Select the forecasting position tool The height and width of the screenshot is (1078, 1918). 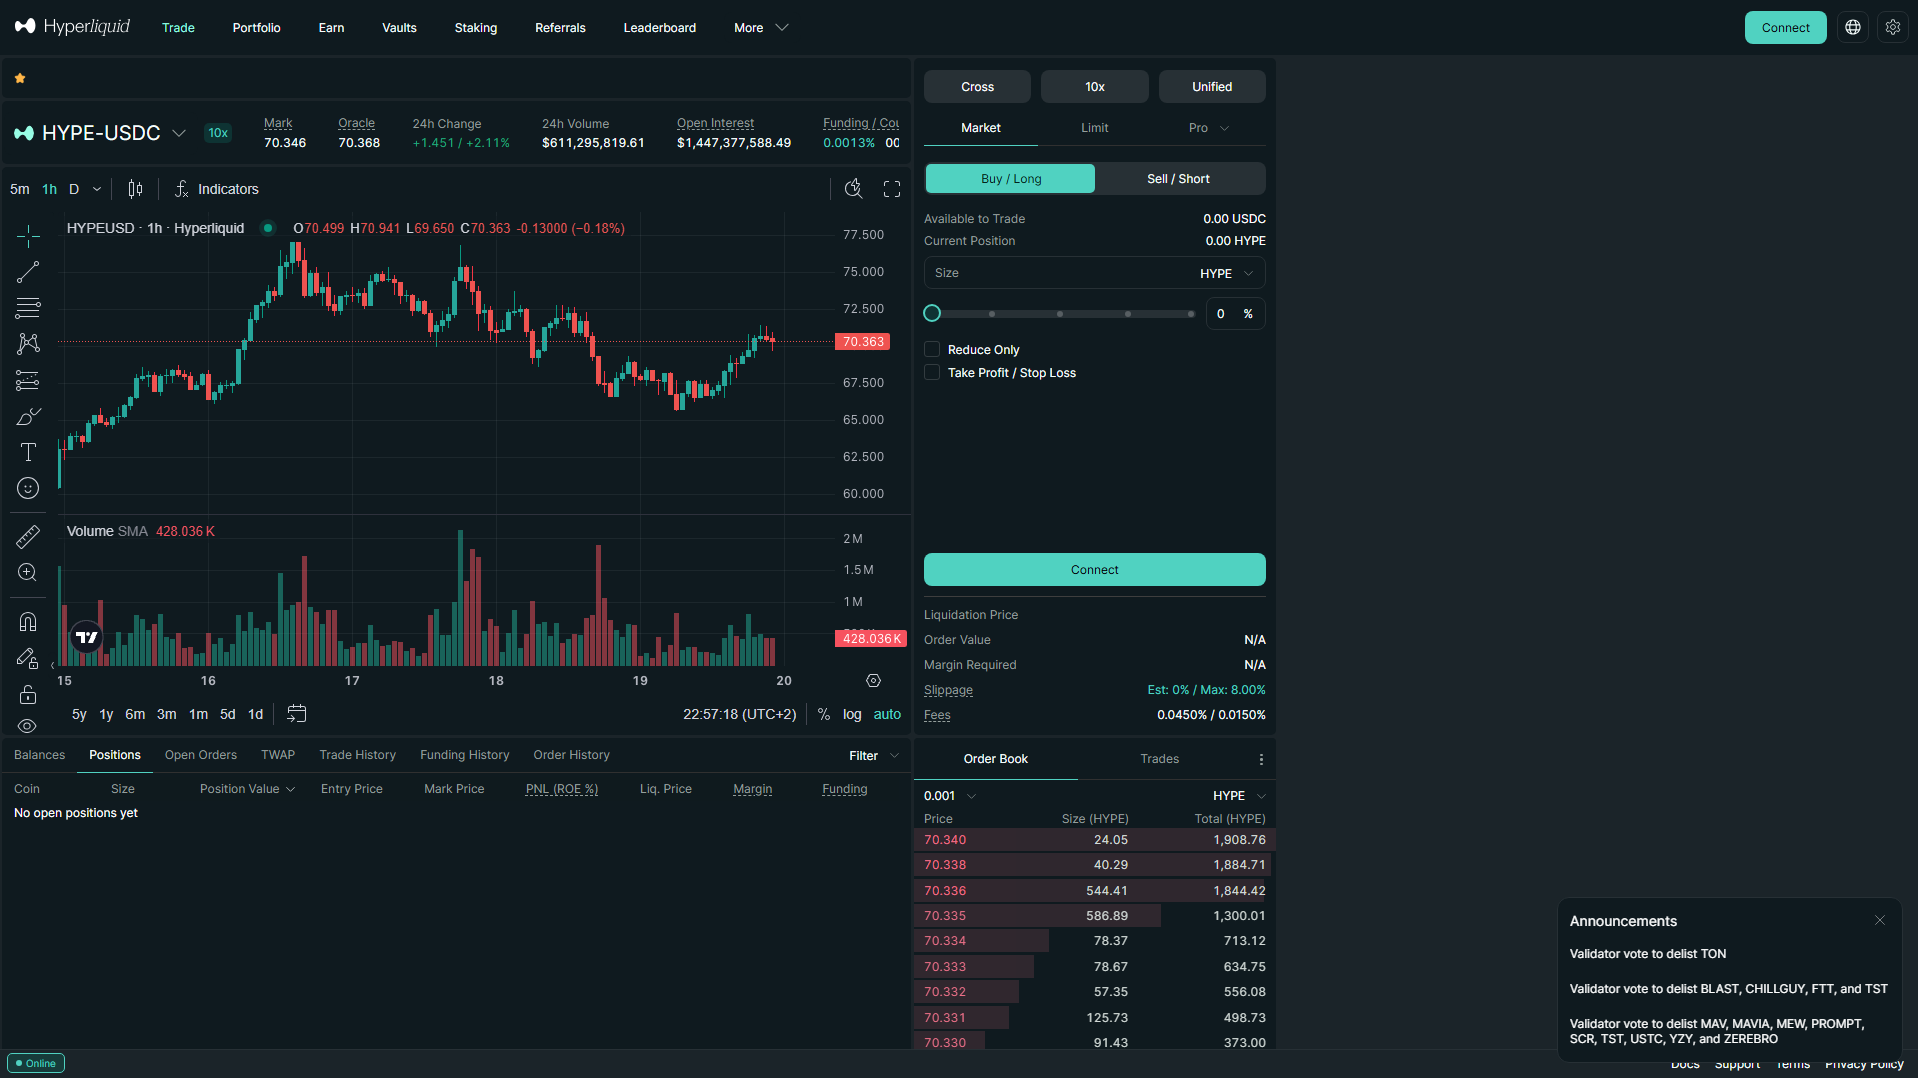tap(28, 380)
